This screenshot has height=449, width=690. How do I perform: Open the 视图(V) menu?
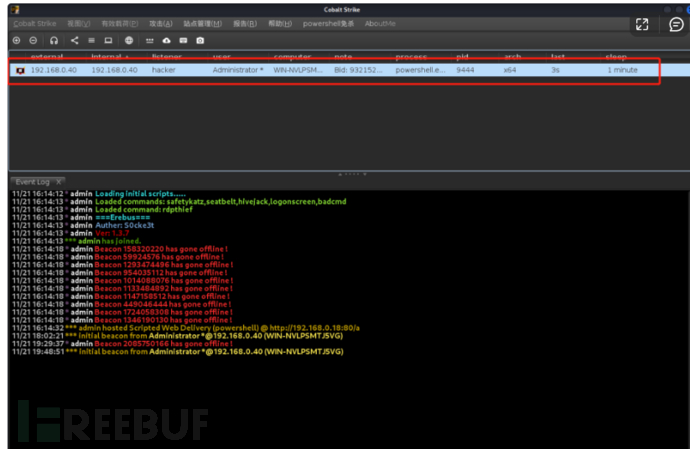(79, 24)
